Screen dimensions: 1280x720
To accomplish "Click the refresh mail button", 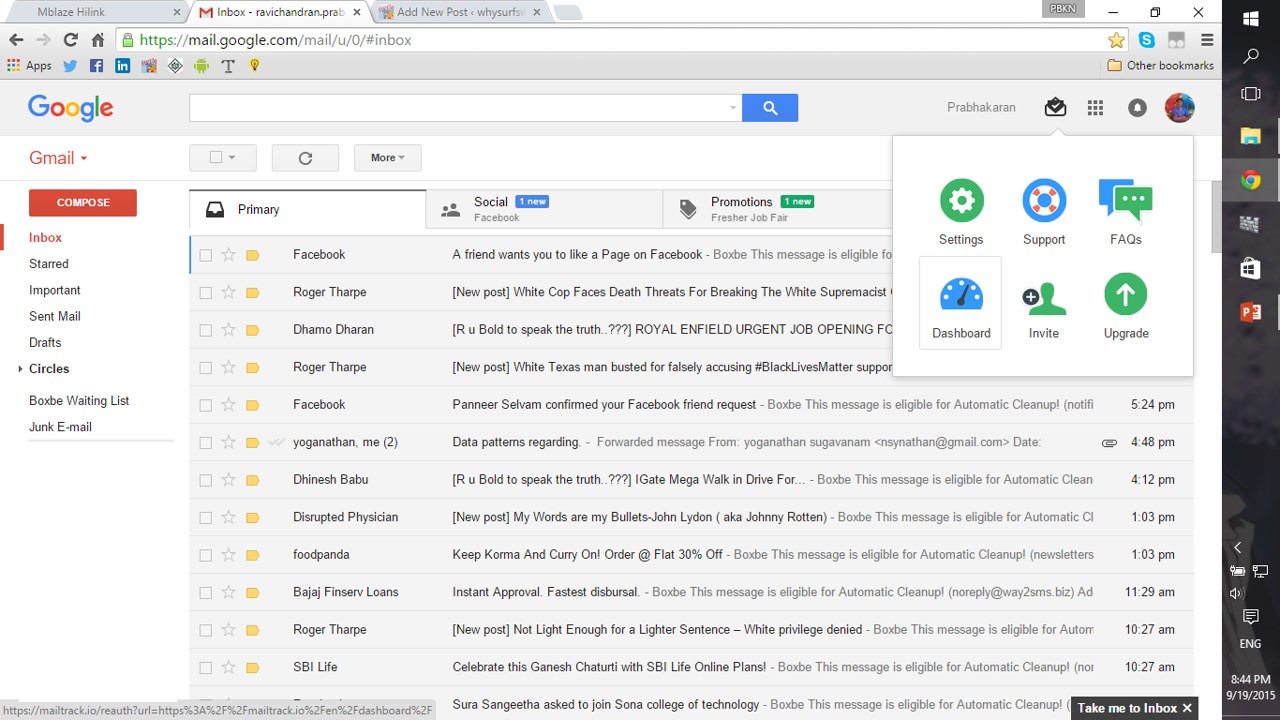I will point(305,158).
